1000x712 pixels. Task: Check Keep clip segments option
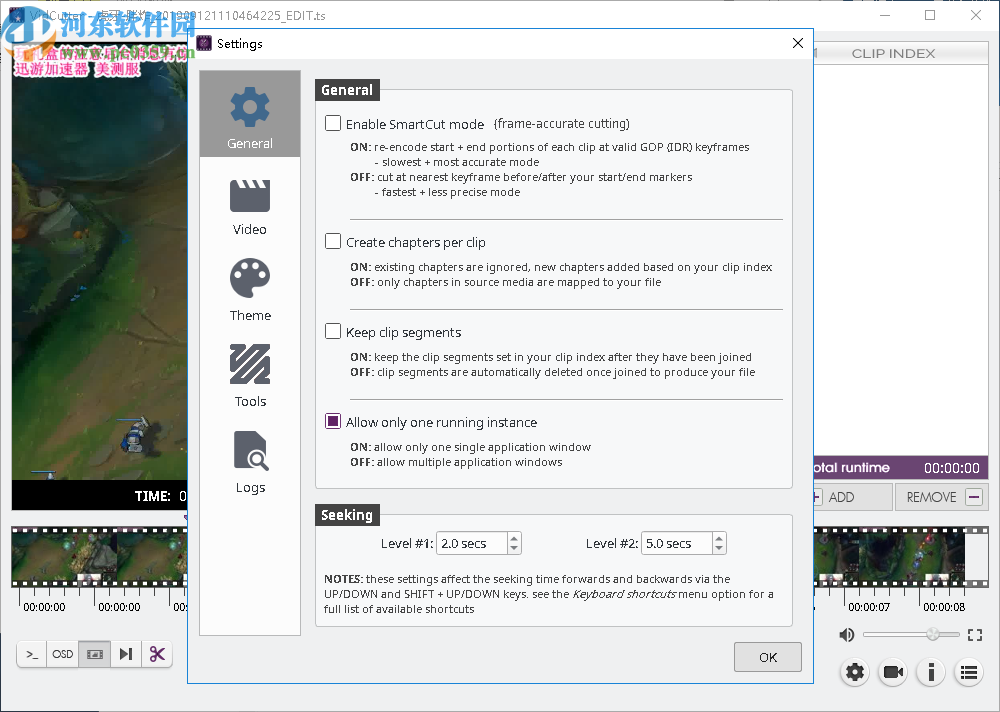pyautogui.click(x=333, y=331)
